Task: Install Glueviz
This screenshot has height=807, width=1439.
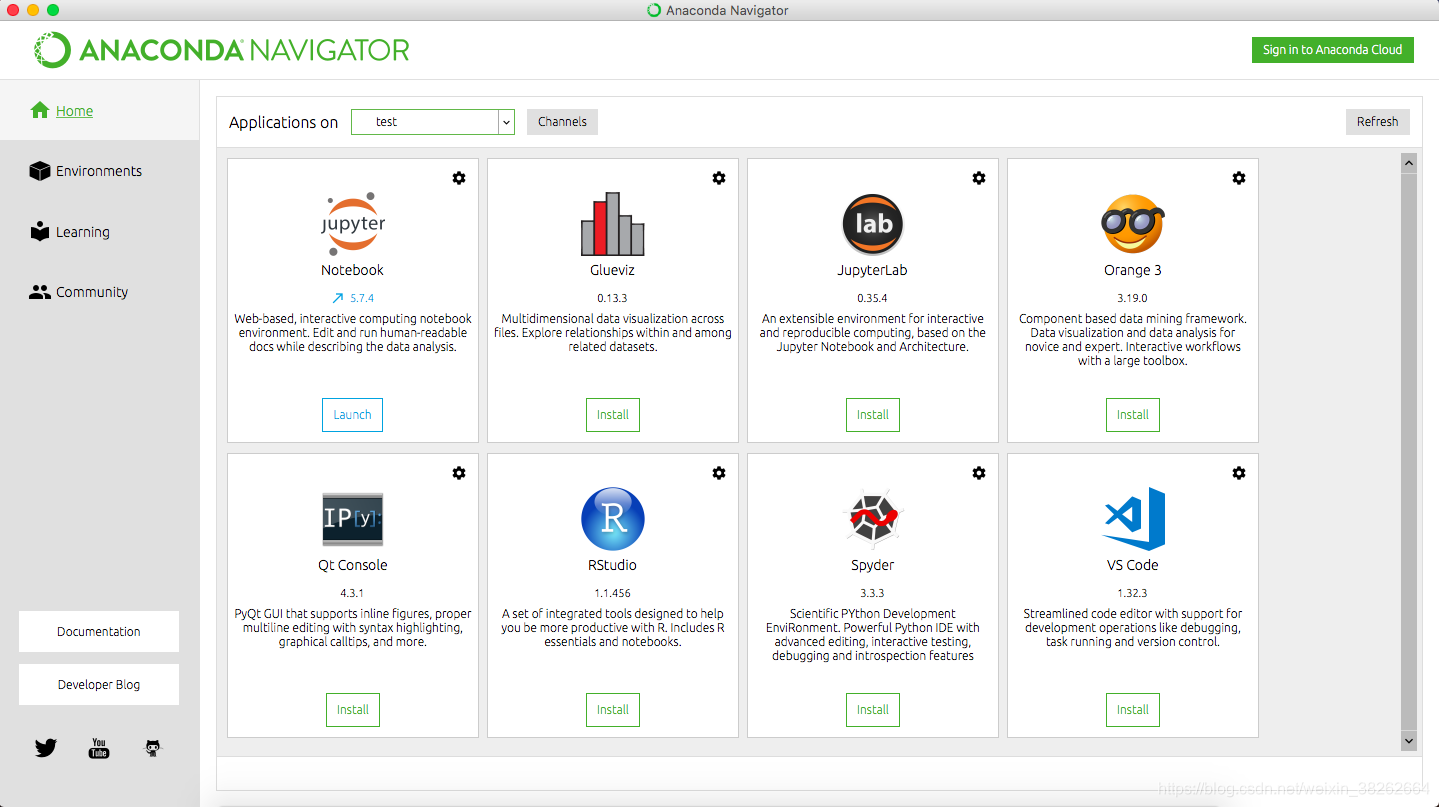Action: 612,415
